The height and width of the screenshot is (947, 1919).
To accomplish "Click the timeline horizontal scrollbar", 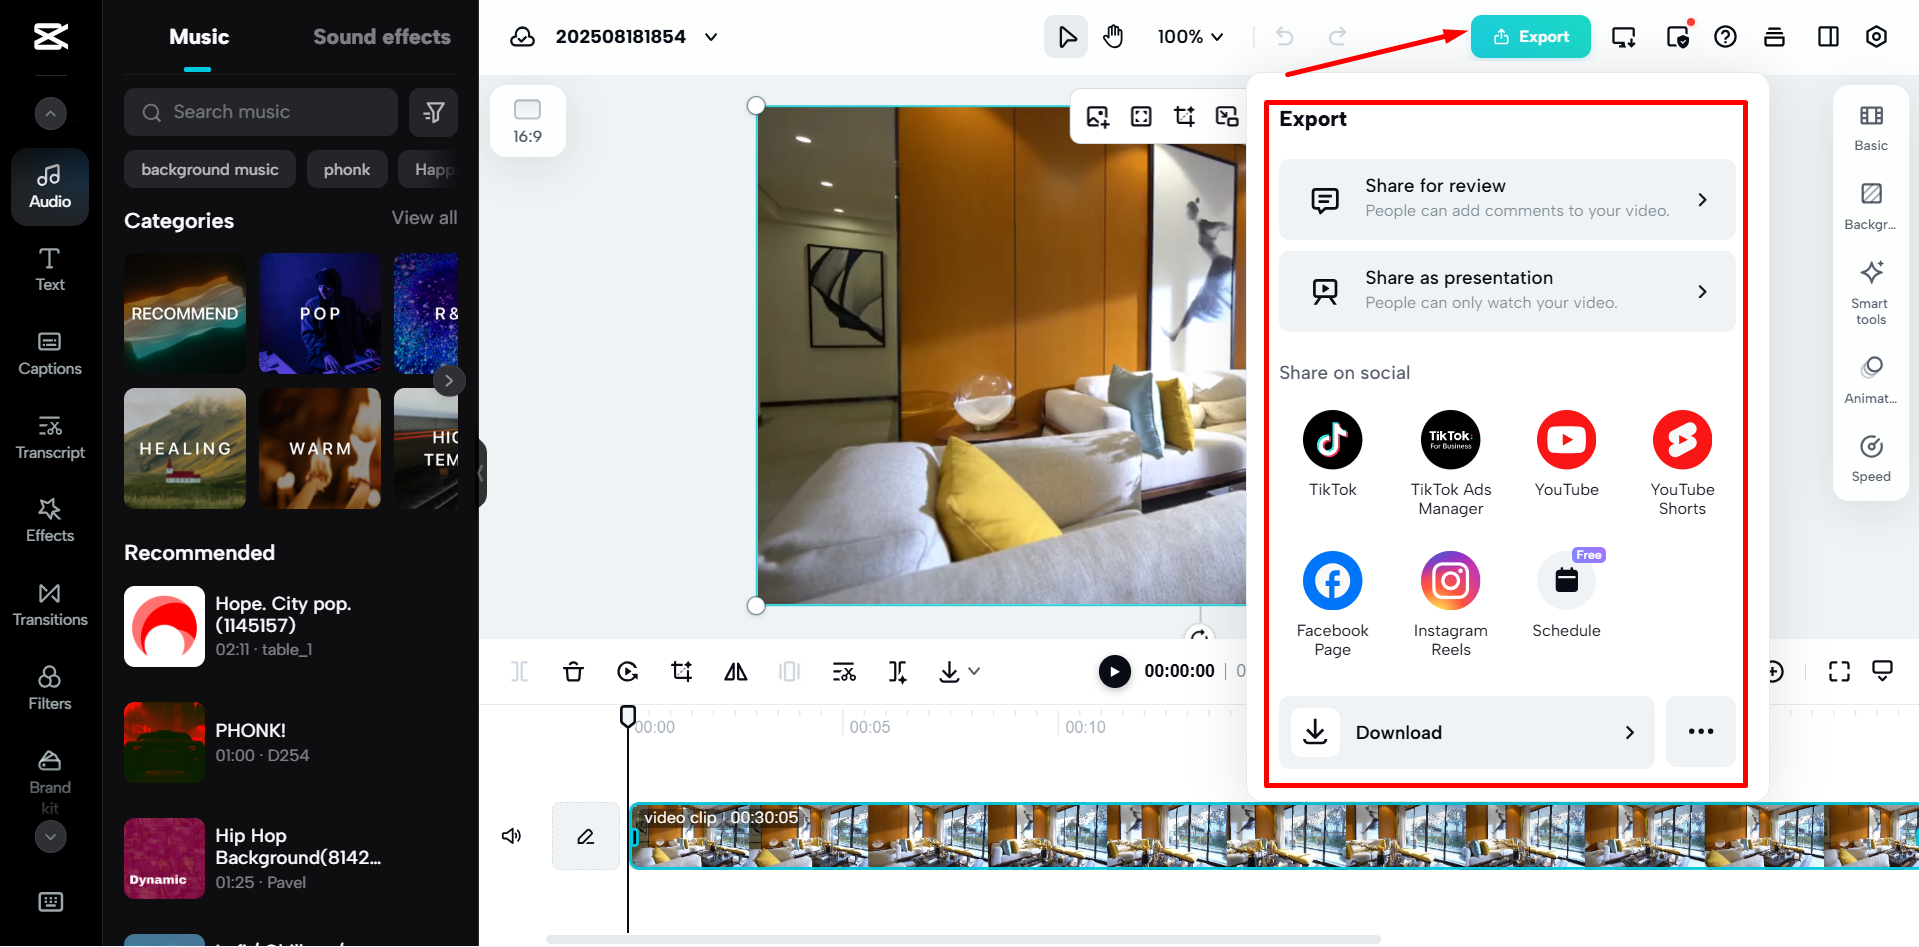I will 963,939.
